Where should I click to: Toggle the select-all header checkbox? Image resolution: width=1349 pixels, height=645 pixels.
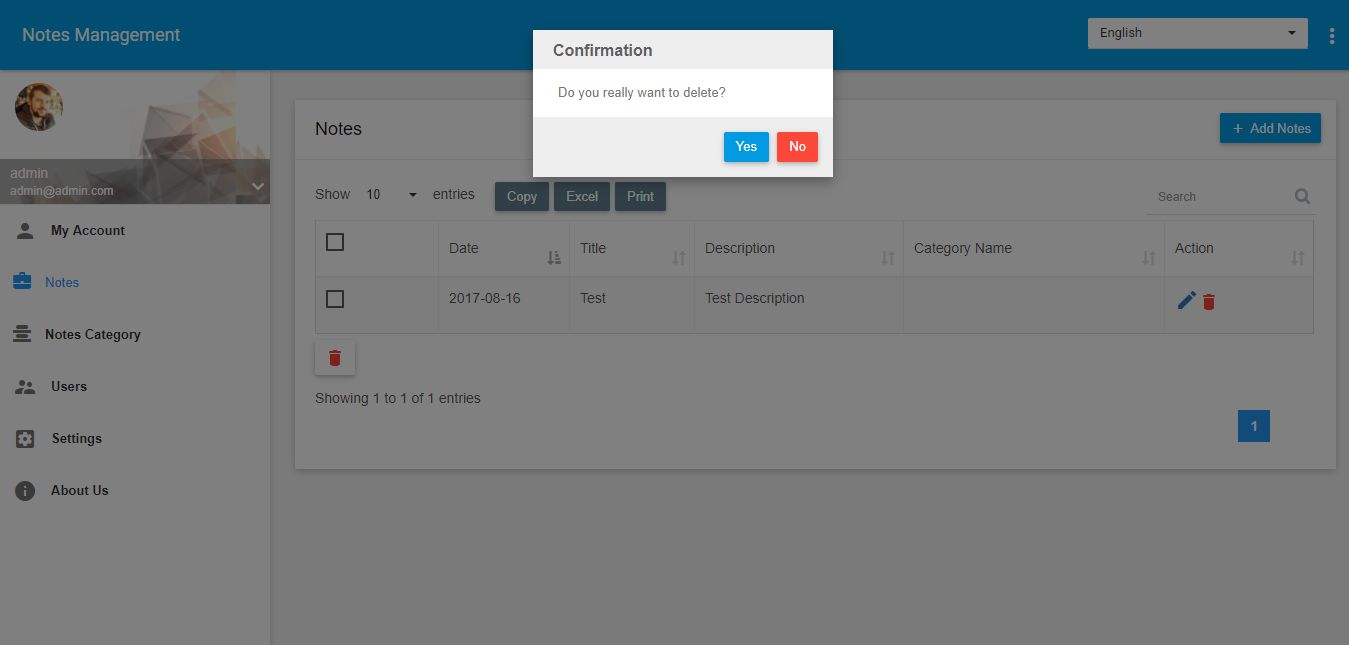[x=335, y=242]
